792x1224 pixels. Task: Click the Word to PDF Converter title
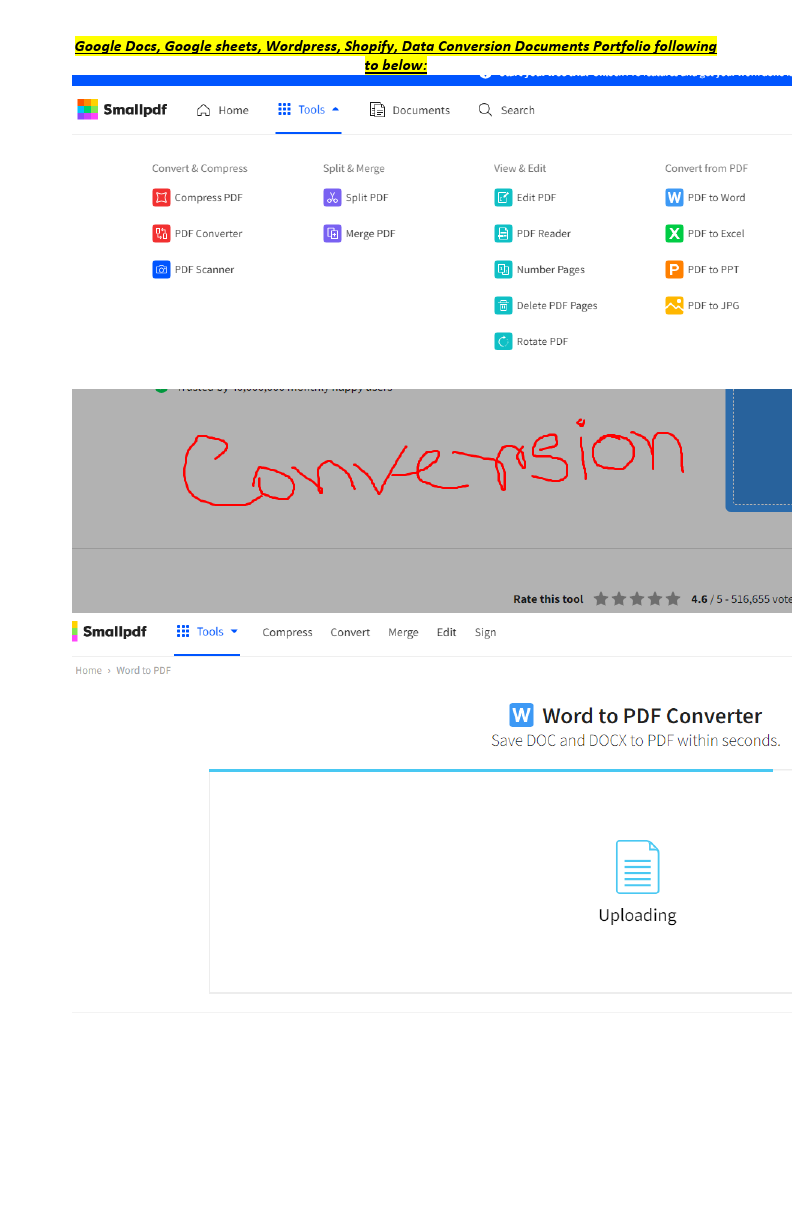652,715
